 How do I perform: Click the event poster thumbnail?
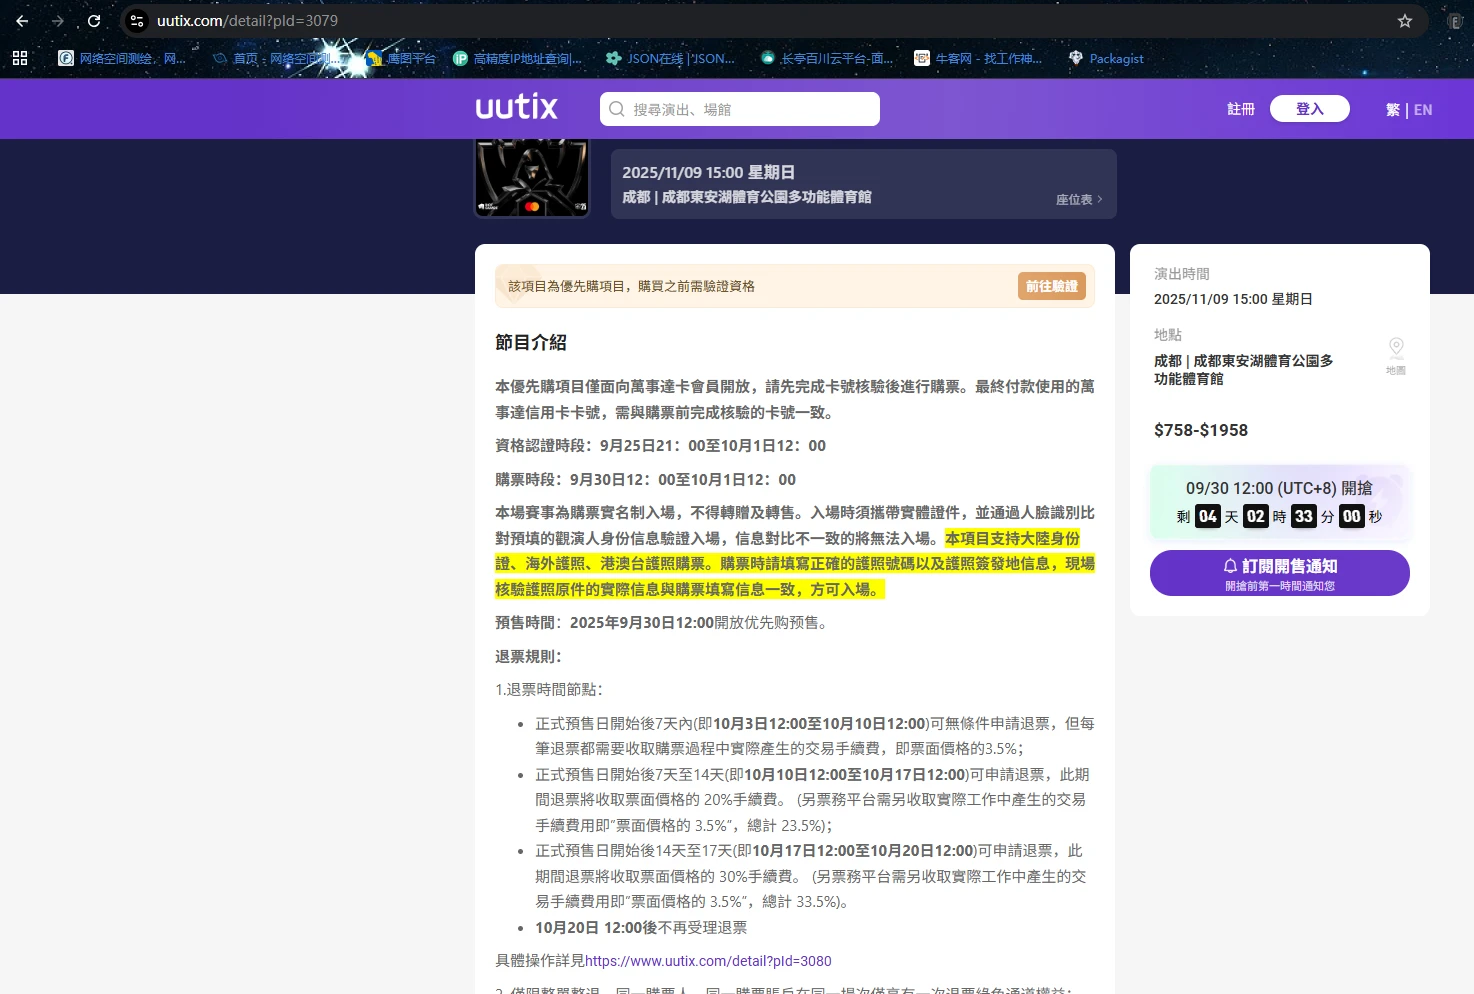point(532,178)
